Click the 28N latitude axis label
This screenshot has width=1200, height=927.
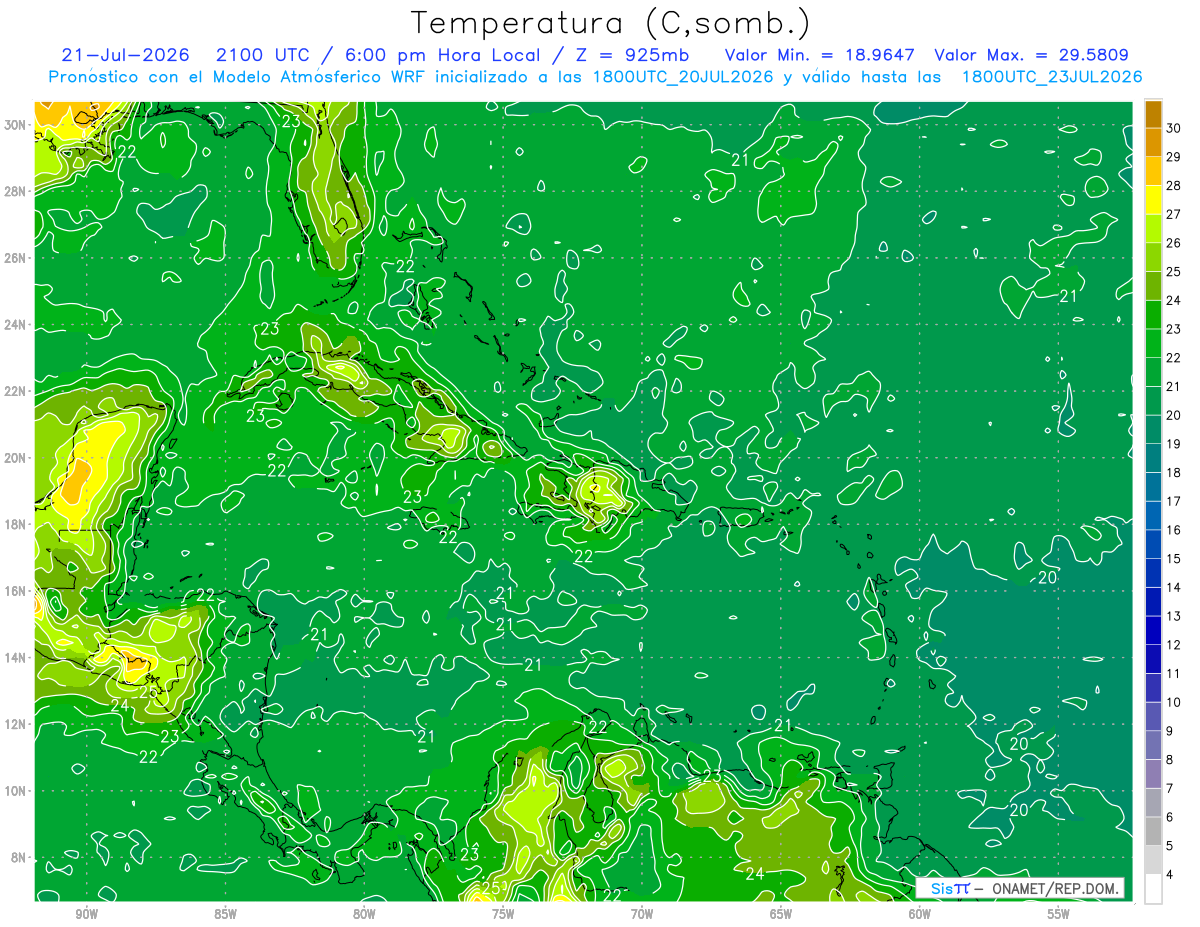click(x=17, y=191)
